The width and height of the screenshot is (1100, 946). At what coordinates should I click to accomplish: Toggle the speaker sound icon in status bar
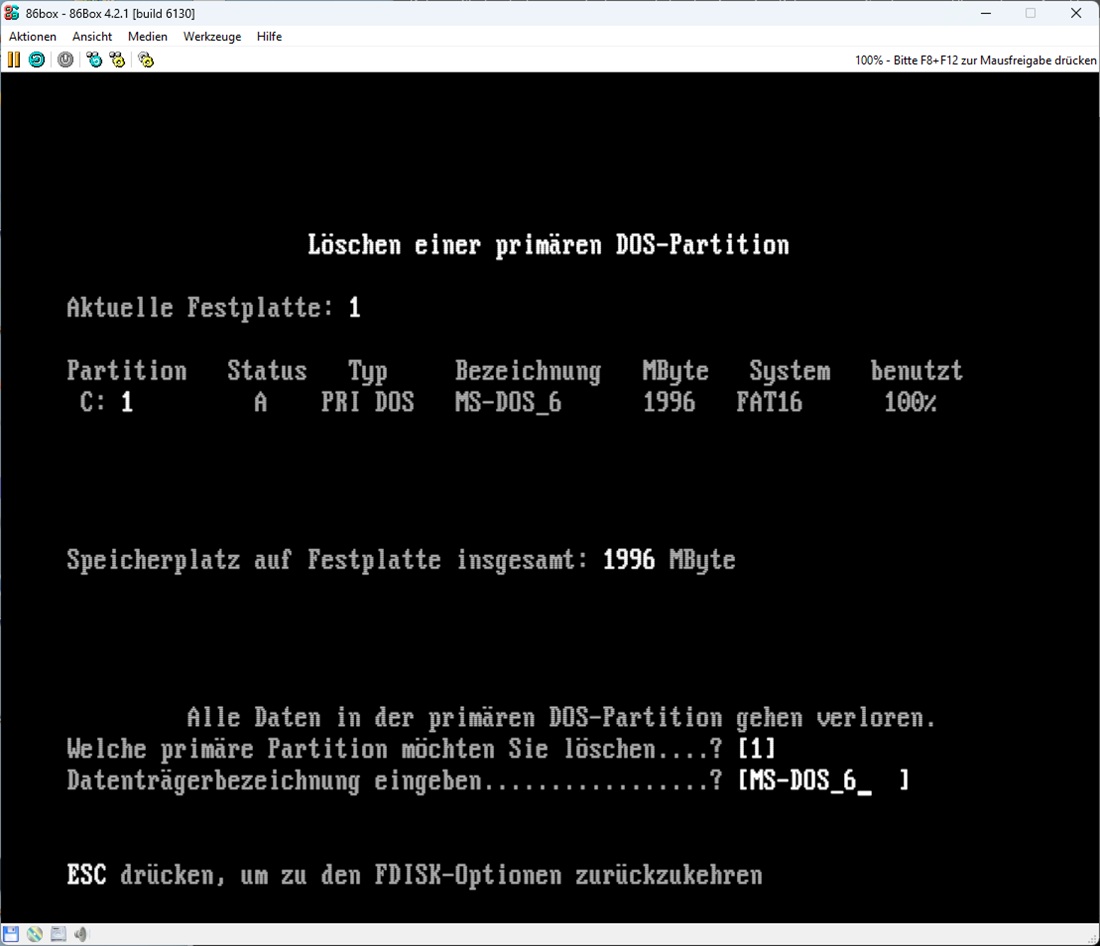81,934
